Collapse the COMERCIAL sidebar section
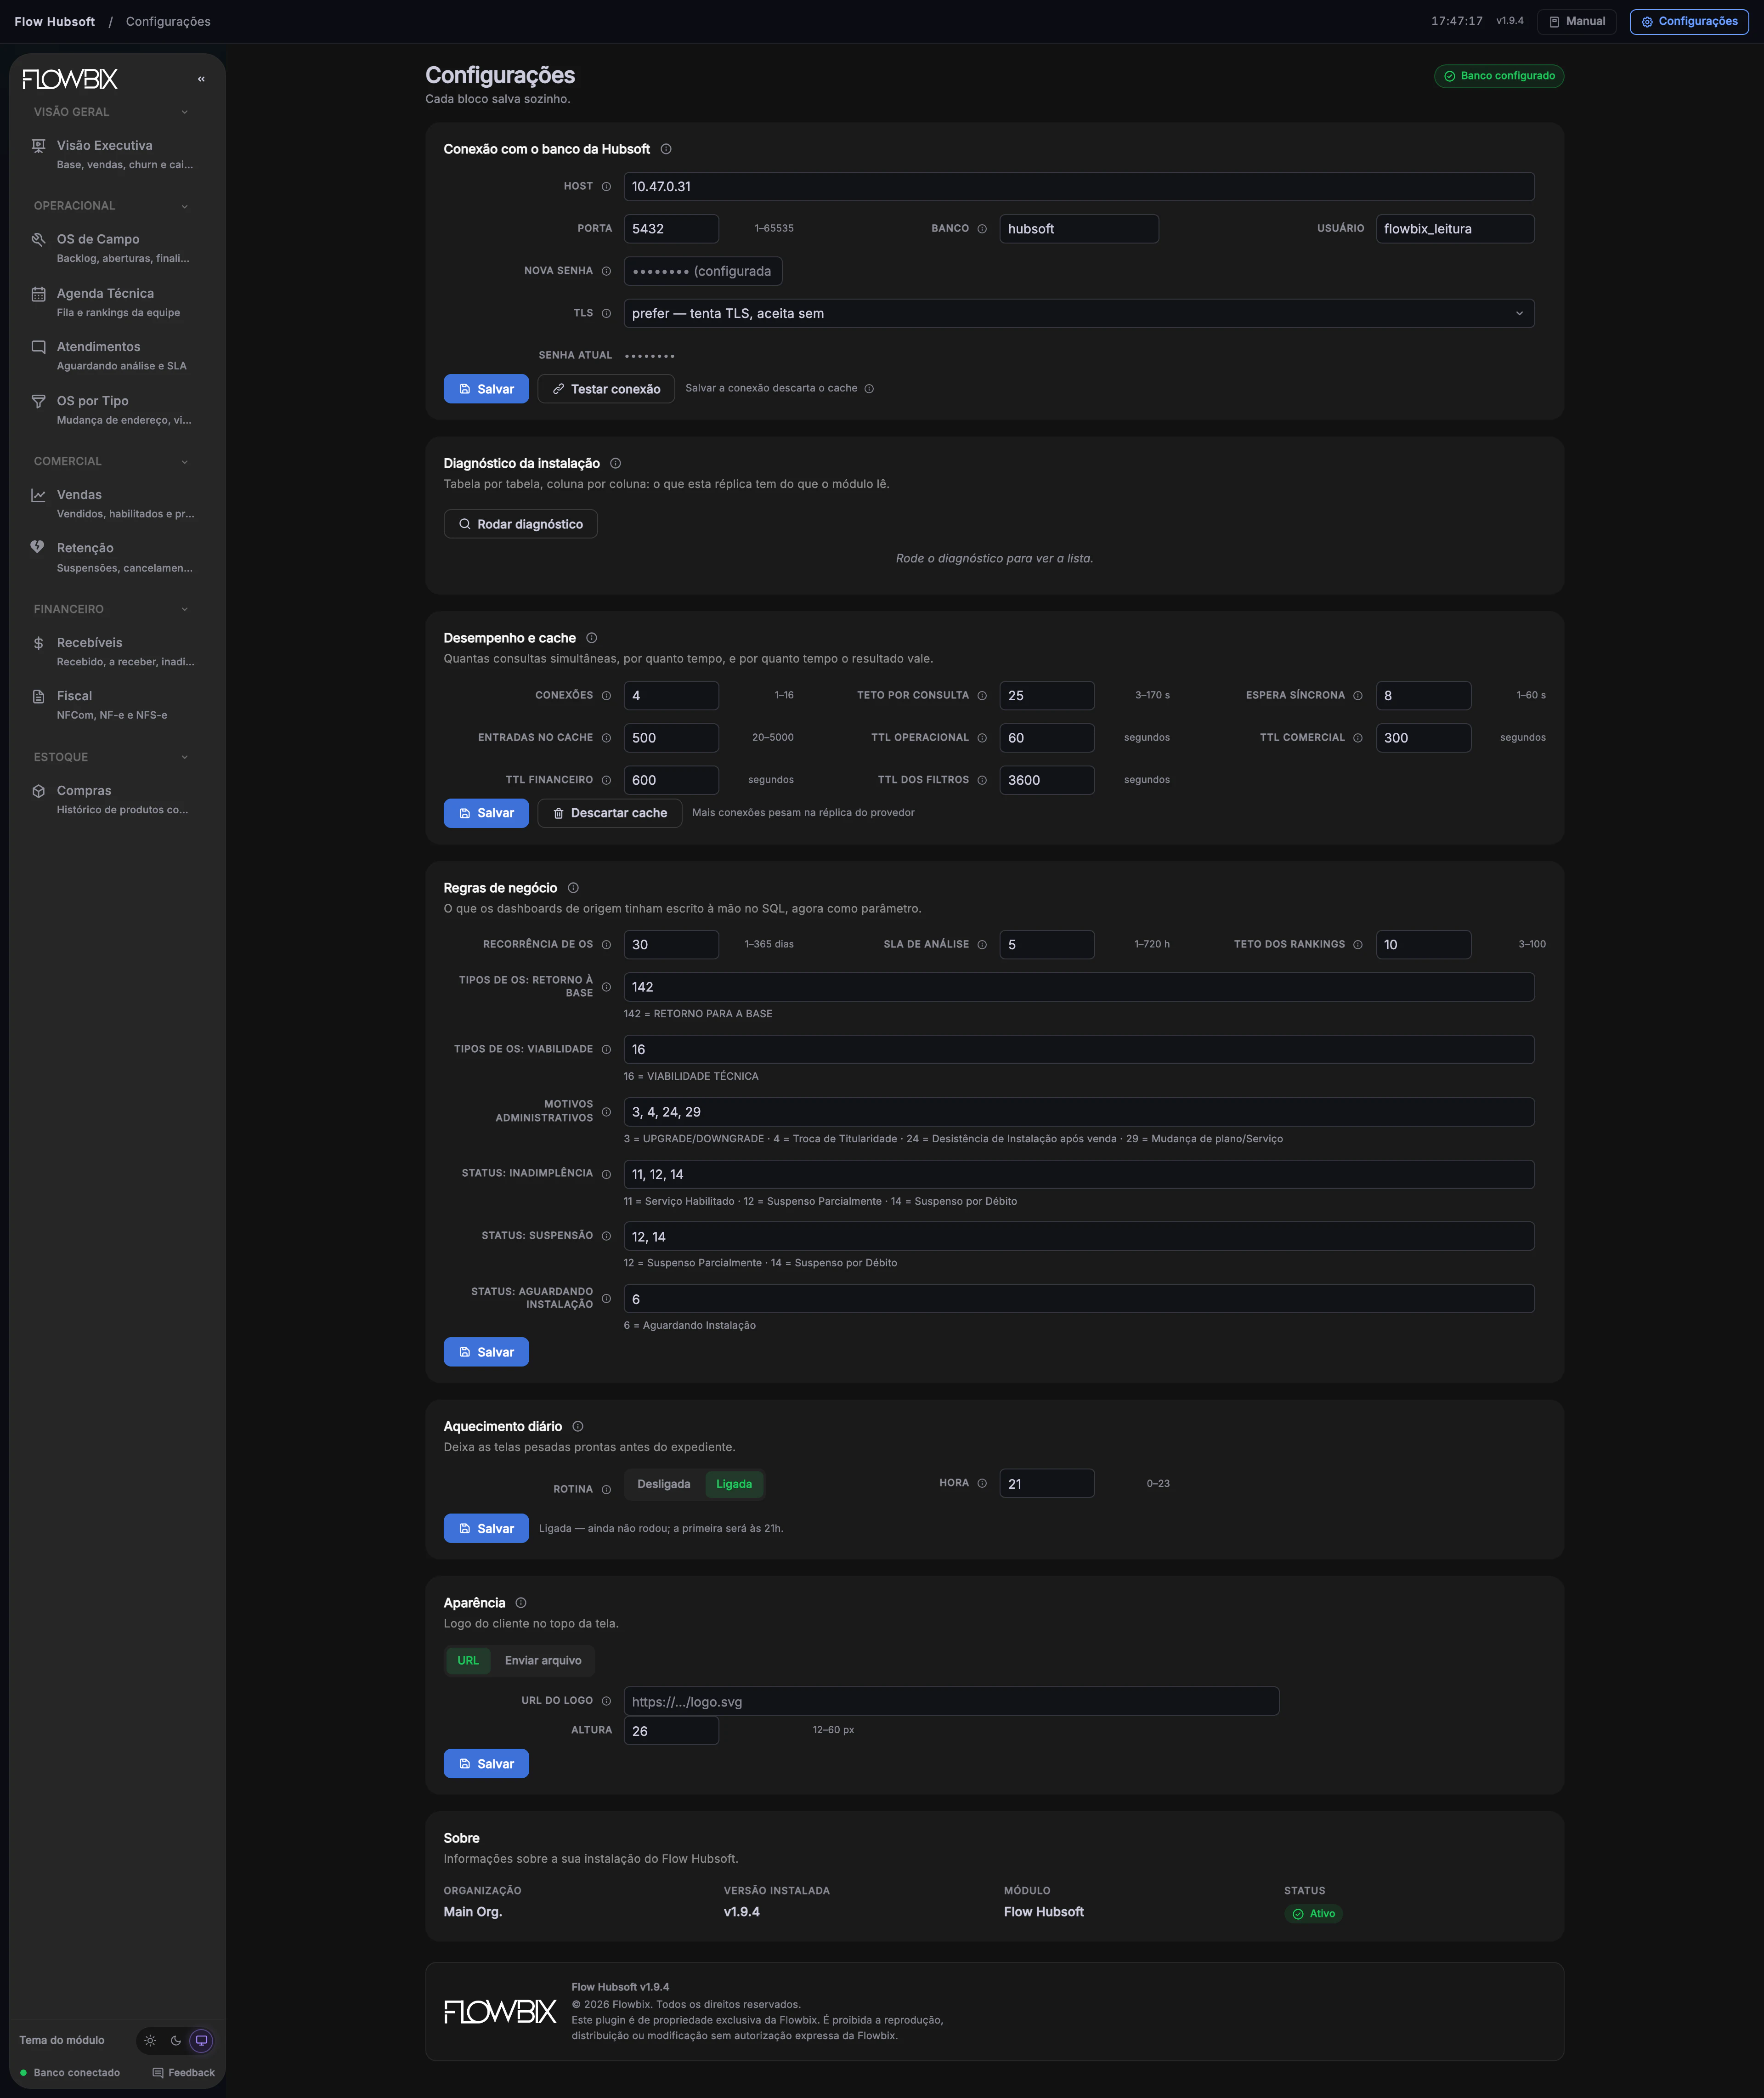The image size is (1764, 2098). (111, 462)
